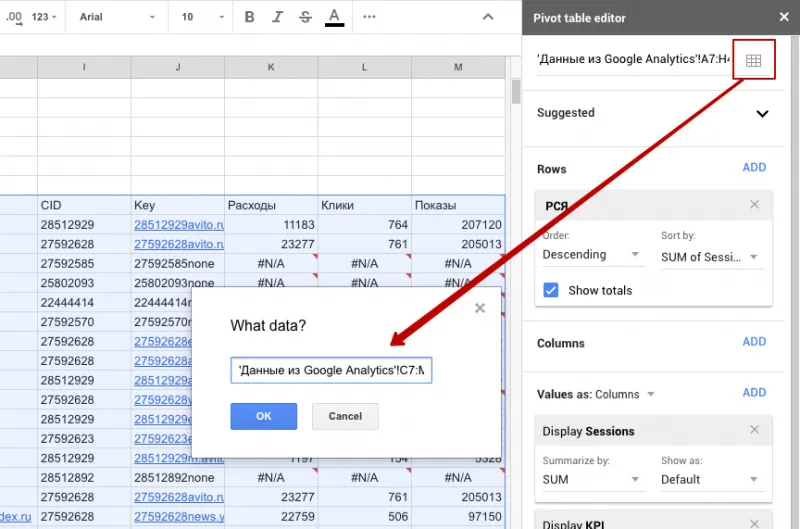Select cell with value 764
The width and height of the screenshot is (800, 529).
[x=364, y=224]
